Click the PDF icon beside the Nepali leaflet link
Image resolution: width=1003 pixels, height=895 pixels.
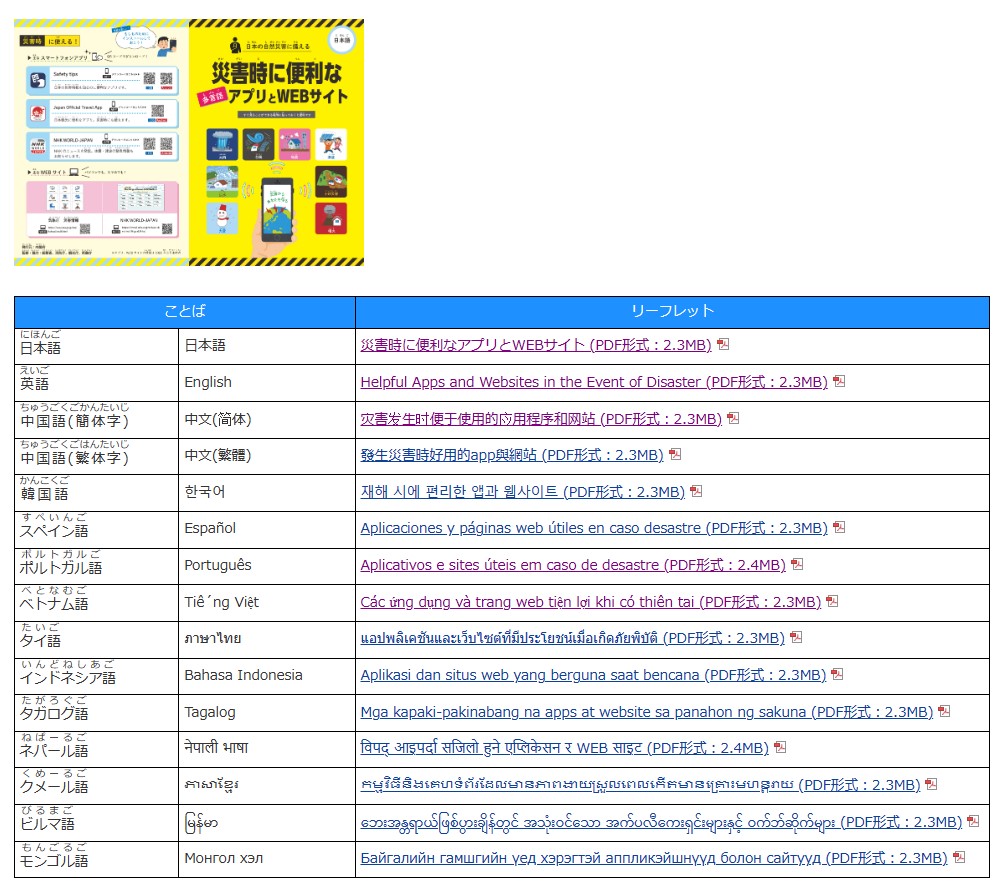pyautogui.click(x=780, y=747)
